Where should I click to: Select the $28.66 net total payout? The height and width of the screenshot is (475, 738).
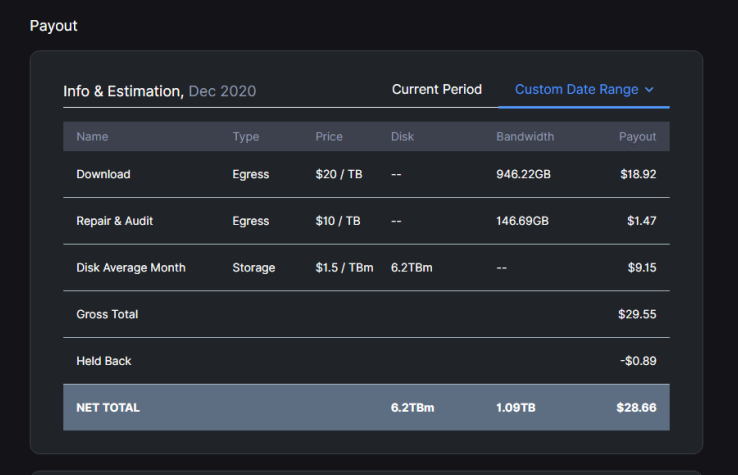(x=636, y=408)
